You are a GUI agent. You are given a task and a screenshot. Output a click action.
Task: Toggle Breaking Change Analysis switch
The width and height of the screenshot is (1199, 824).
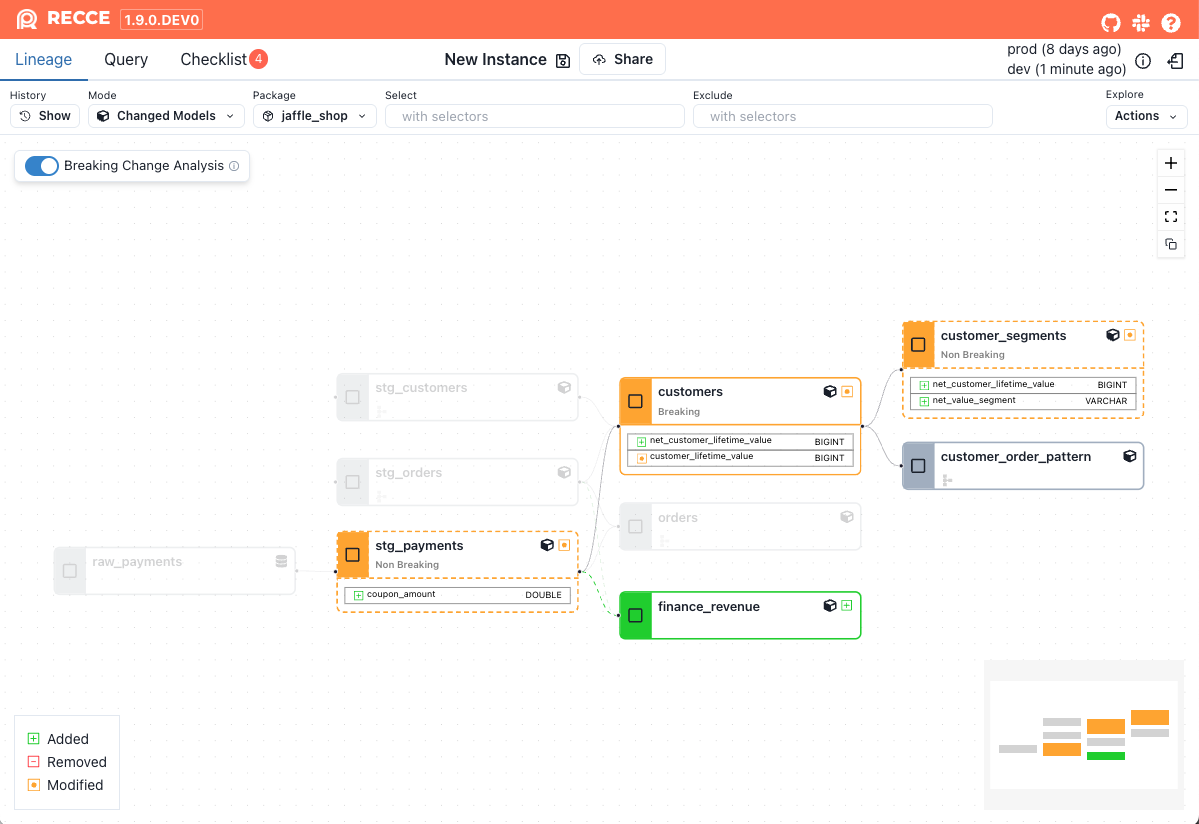pyautogui.click(x=41, y=166)
